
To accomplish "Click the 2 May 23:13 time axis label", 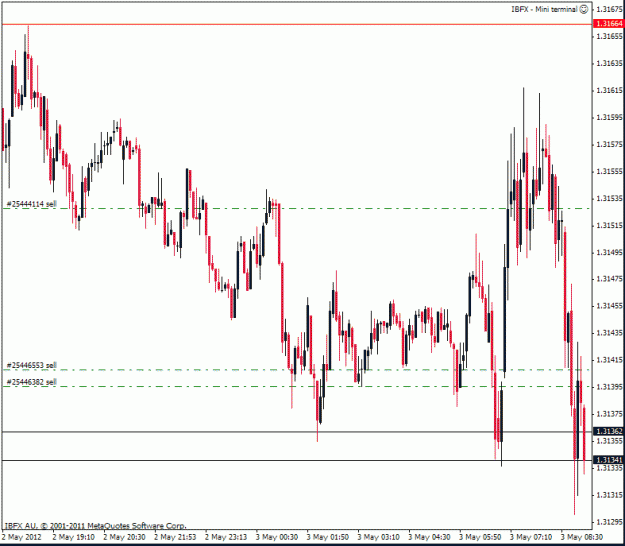I will [226, 537].
